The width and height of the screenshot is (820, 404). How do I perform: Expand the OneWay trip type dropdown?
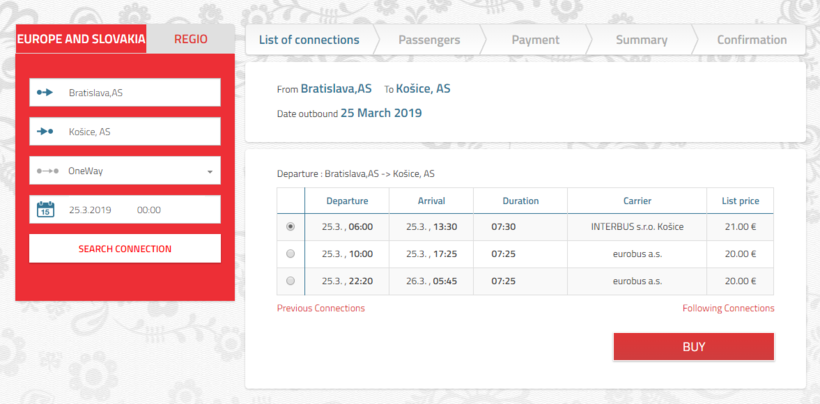pyautogui.click(x=210, y=172)
